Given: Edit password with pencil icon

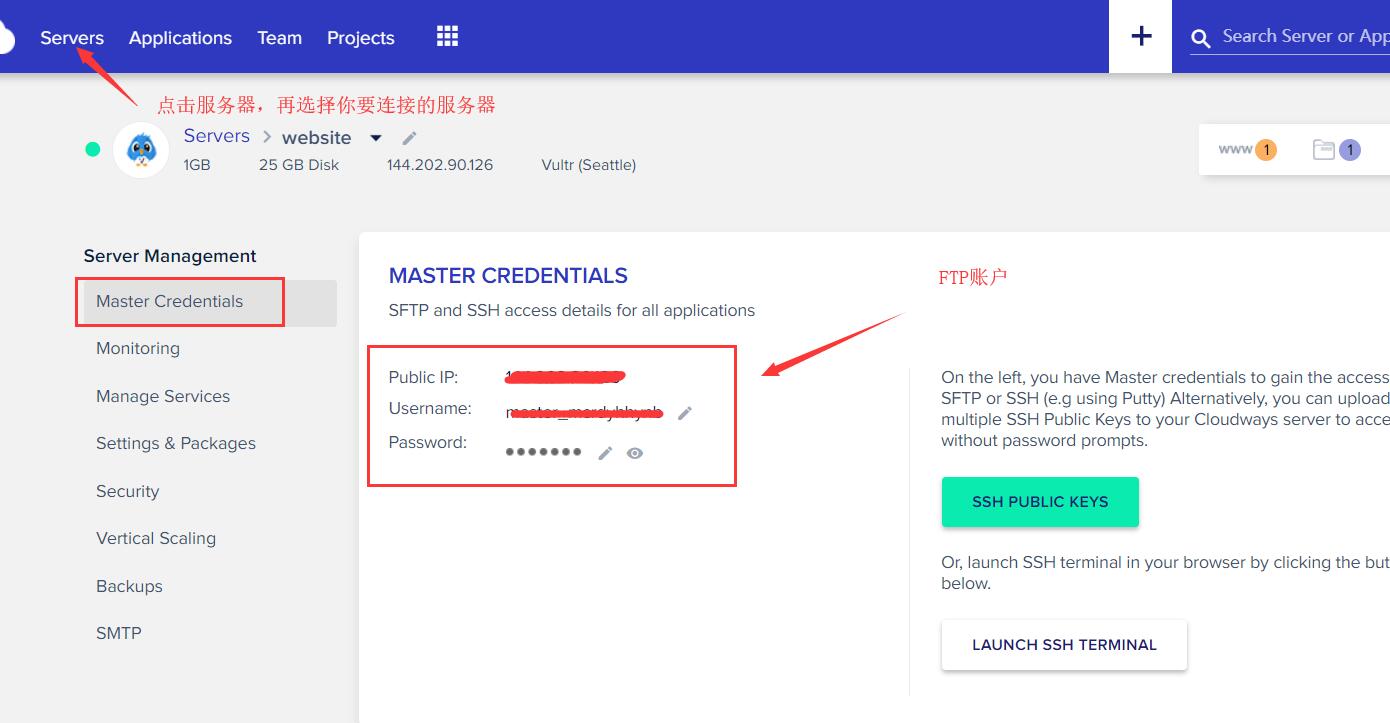Looking at the screenshot, I should click(605, 453).
